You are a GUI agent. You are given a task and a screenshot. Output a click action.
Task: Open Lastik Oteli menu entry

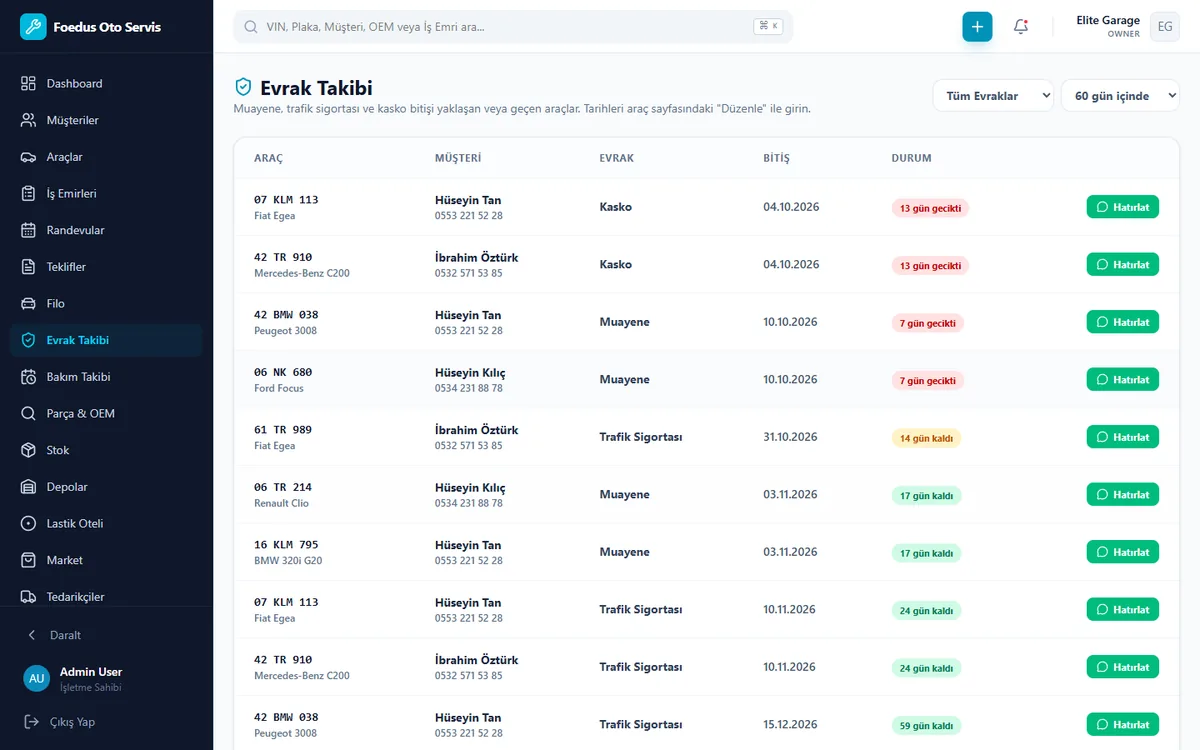click(x=106, y=524)
